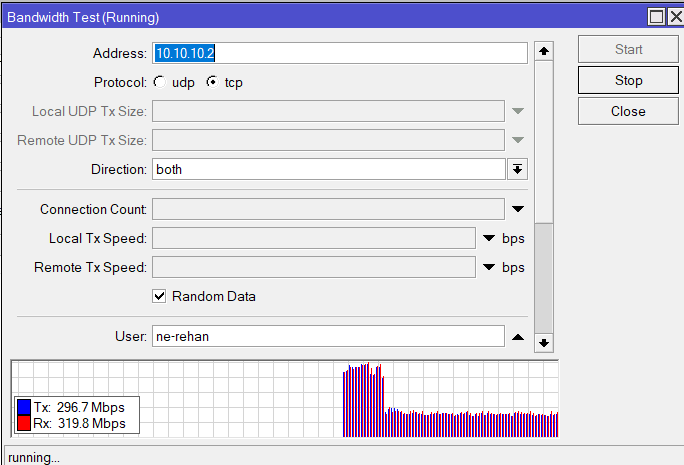Collapse the User field arrow
This screenshot has width=684, height=465.
[x=518, y=337]
